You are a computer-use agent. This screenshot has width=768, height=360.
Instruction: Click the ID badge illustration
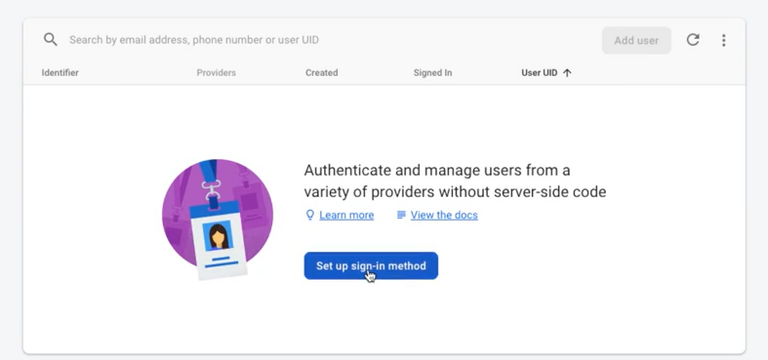[x=217, y=219]
